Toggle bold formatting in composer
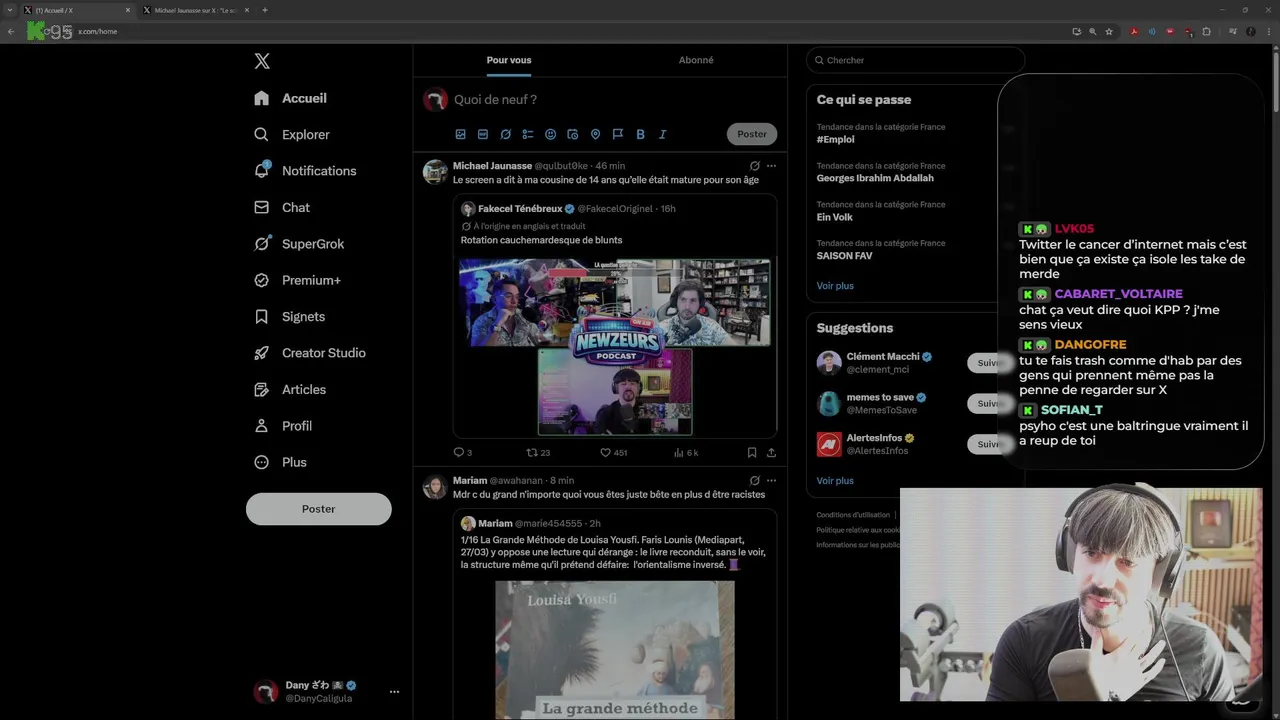This screenshot has width=1280, height=720. [x=640, y=134]
